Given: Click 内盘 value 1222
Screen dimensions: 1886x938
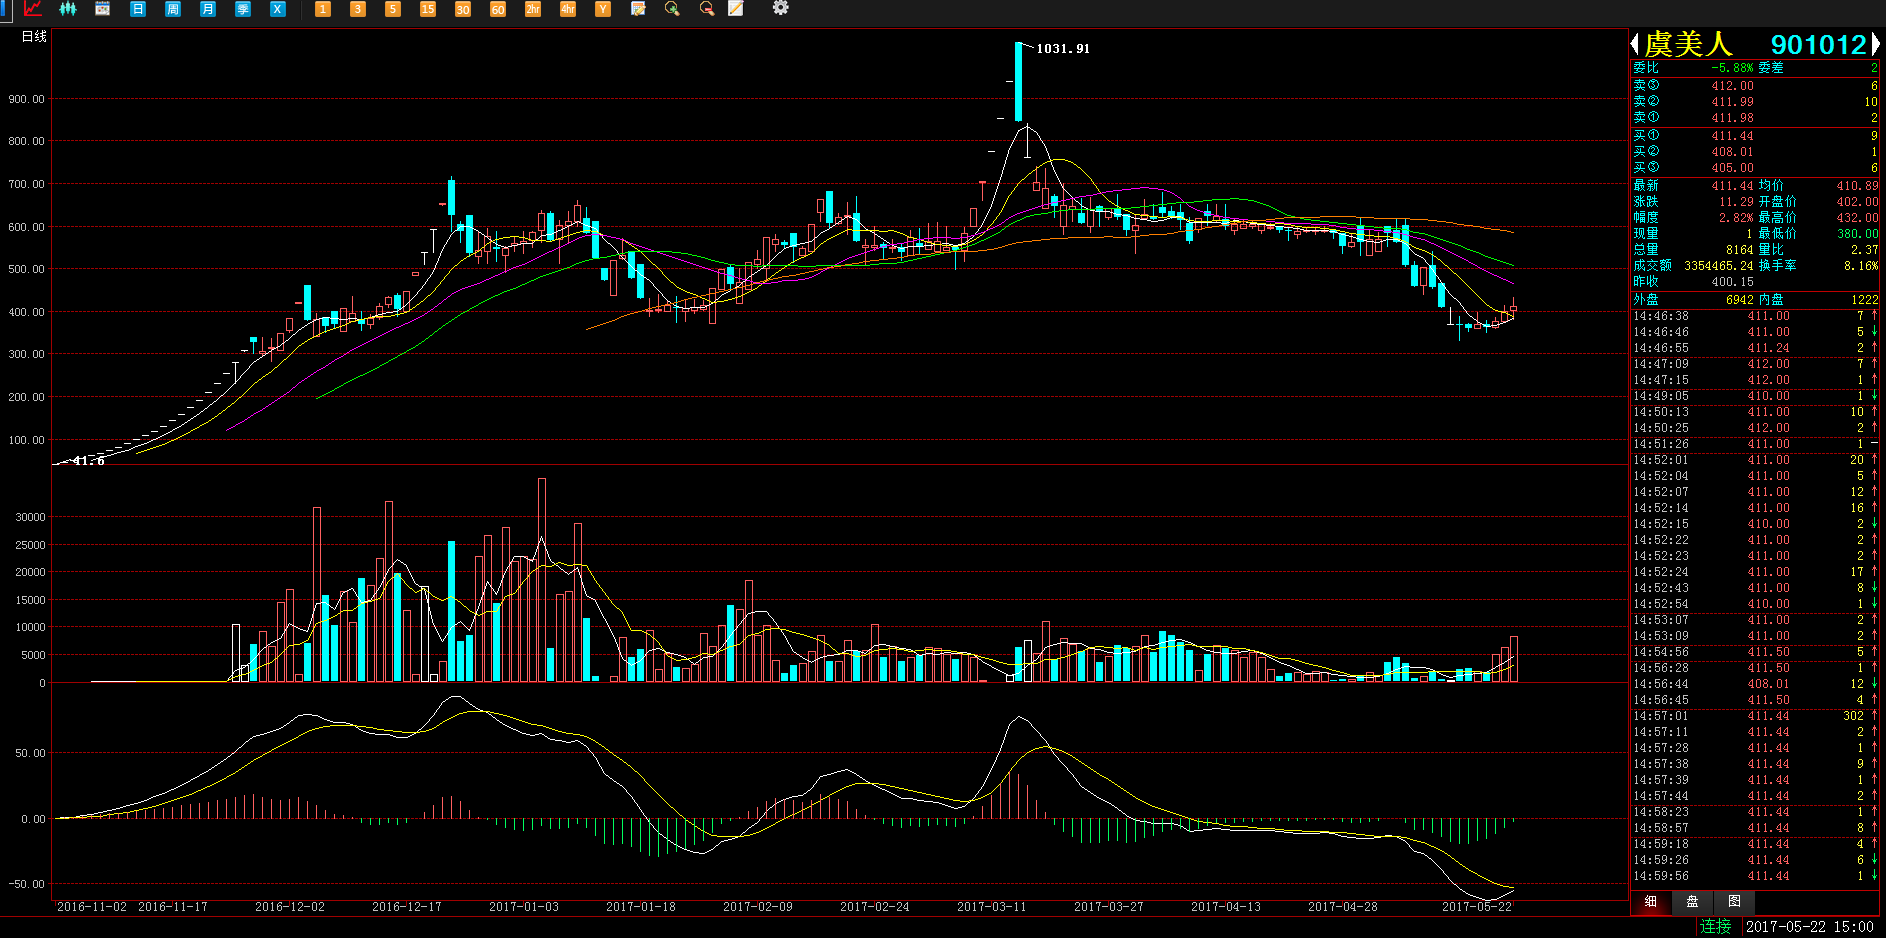Looking at the screenshot, I should coord(1864,300).
